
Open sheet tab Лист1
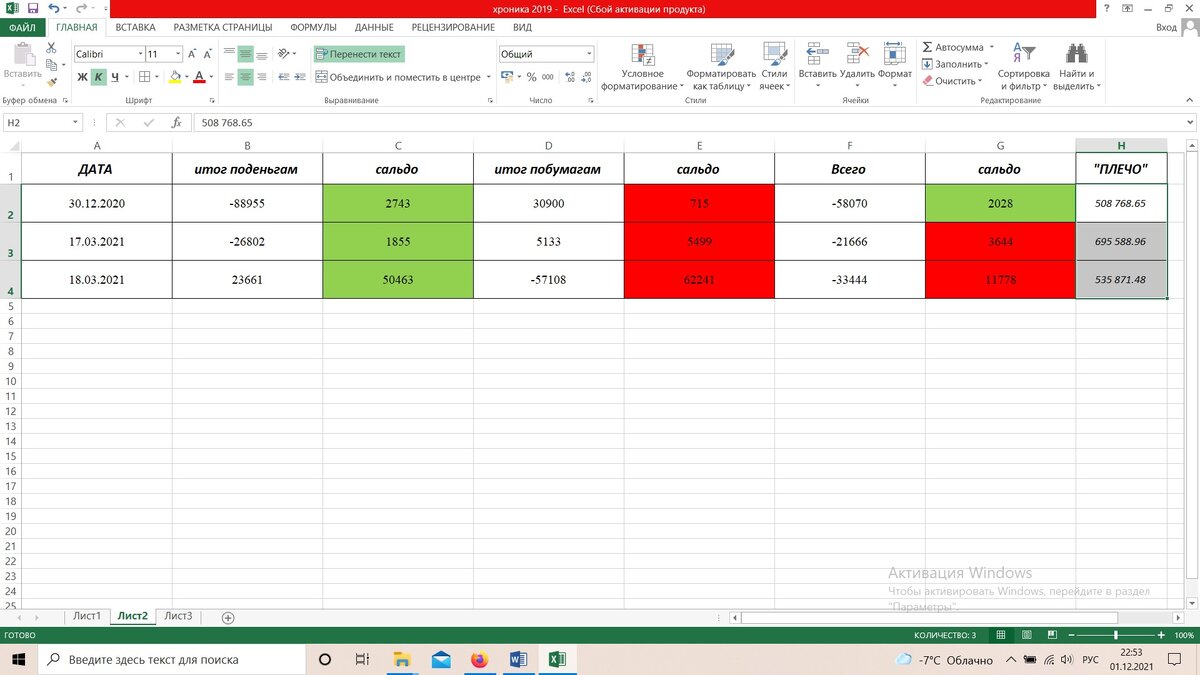(87, 616)
